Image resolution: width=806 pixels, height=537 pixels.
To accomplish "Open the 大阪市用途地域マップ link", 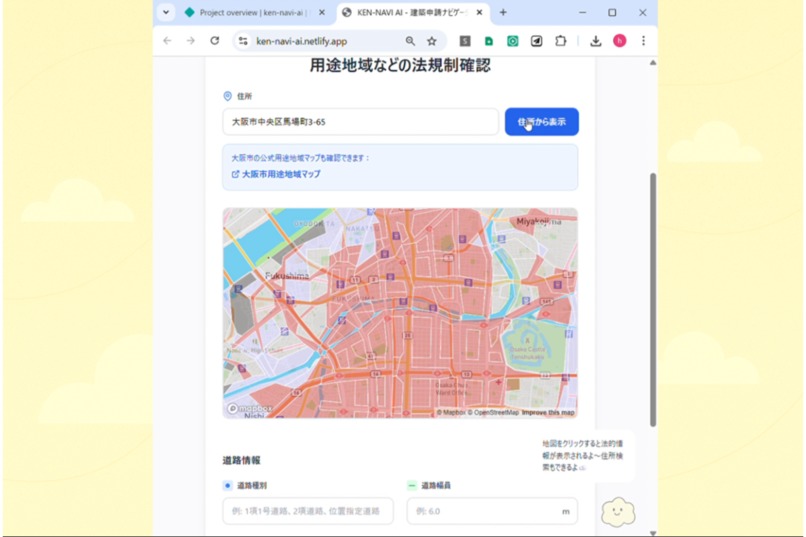I will (276, 174).
